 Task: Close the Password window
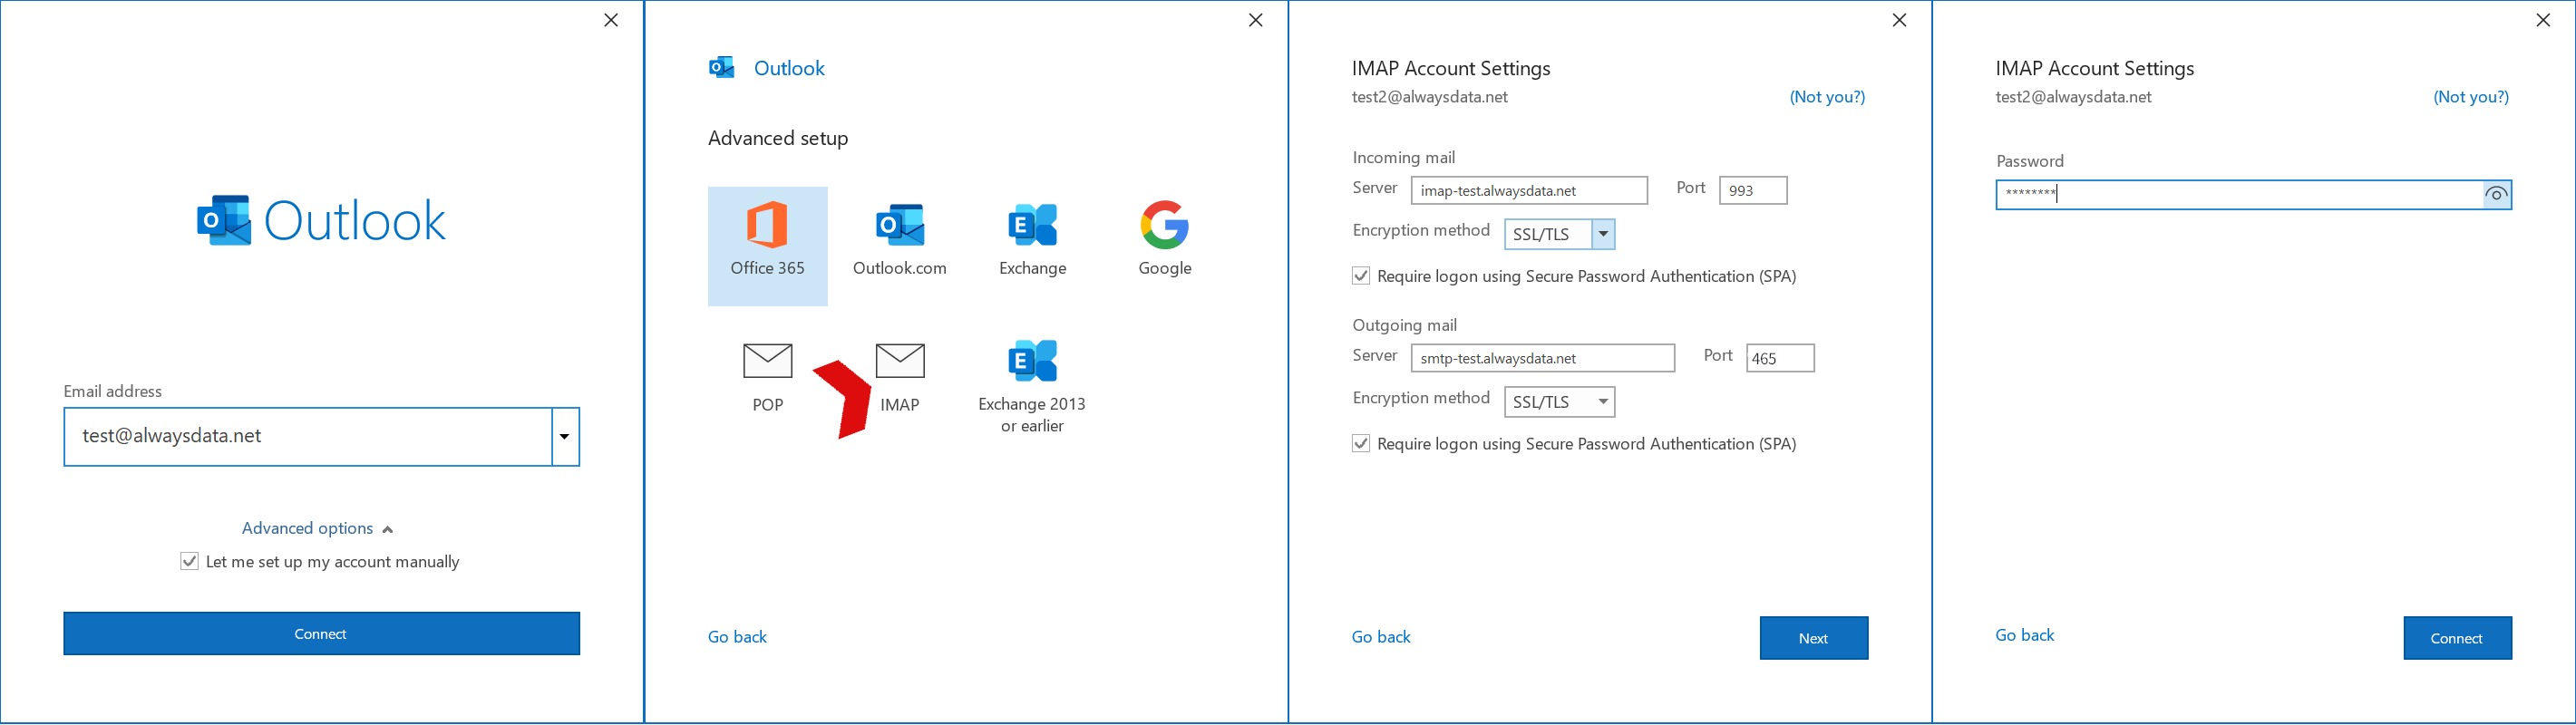click(x=2543, y=20)
